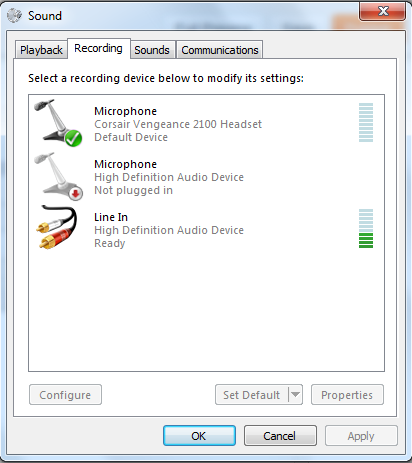Open device Properties button

[x=347, y=395]
